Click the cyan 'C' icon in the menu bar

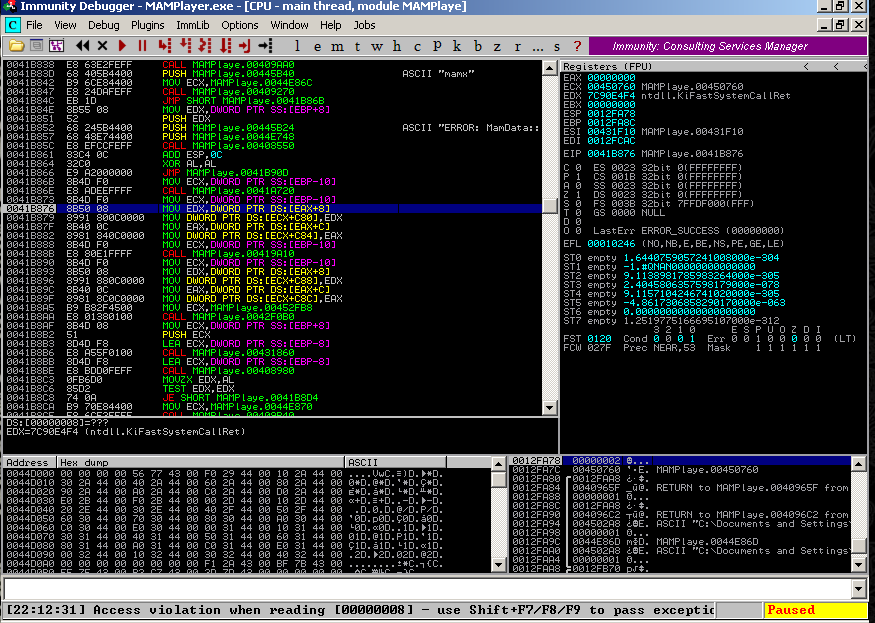(x=12, y=25)
